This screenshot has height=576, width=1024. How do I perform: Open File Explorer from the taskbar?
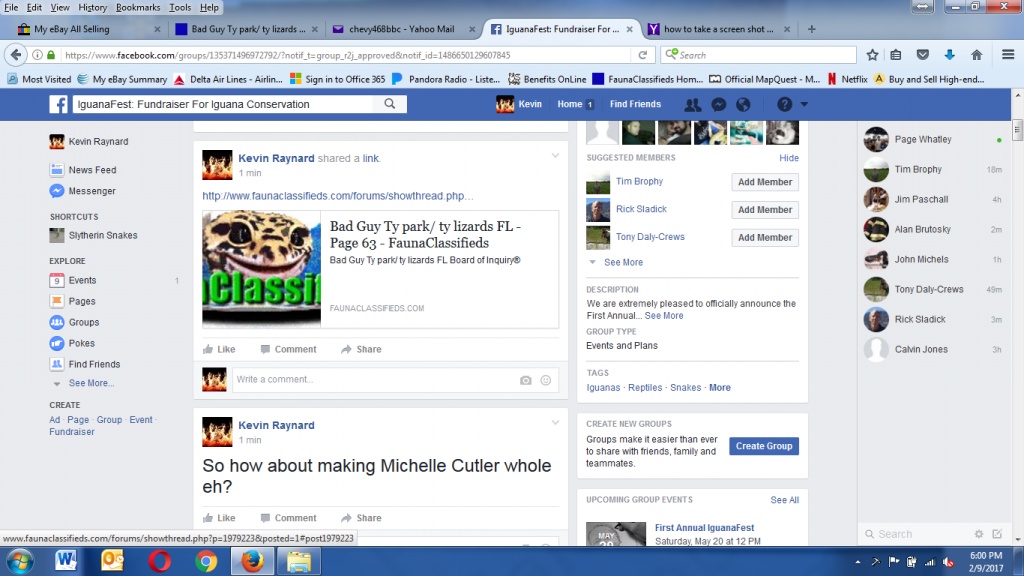pos(299,562)
